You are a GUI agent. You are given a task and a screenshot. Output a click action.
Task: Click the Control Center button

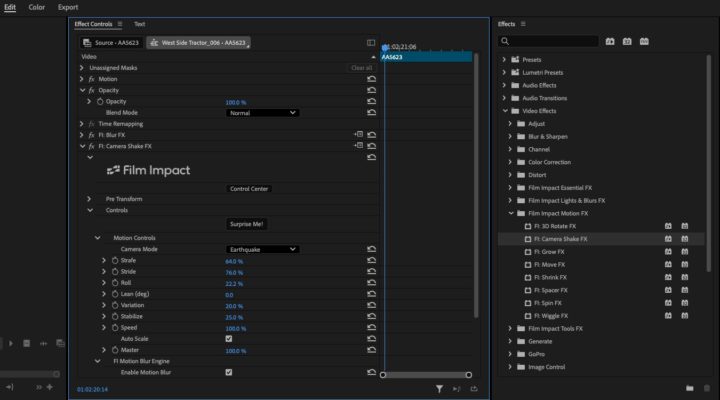click(249, 189)
